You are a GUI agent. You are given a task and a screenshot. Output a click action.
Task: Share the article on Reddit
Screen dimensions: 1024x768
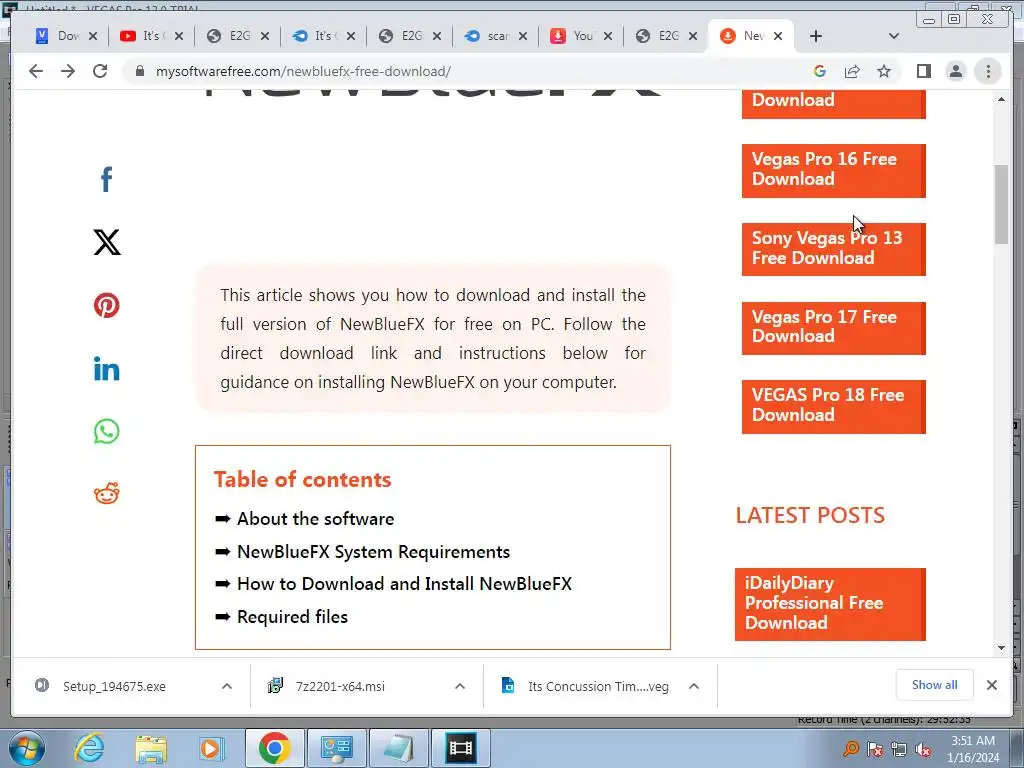[106, 494]
